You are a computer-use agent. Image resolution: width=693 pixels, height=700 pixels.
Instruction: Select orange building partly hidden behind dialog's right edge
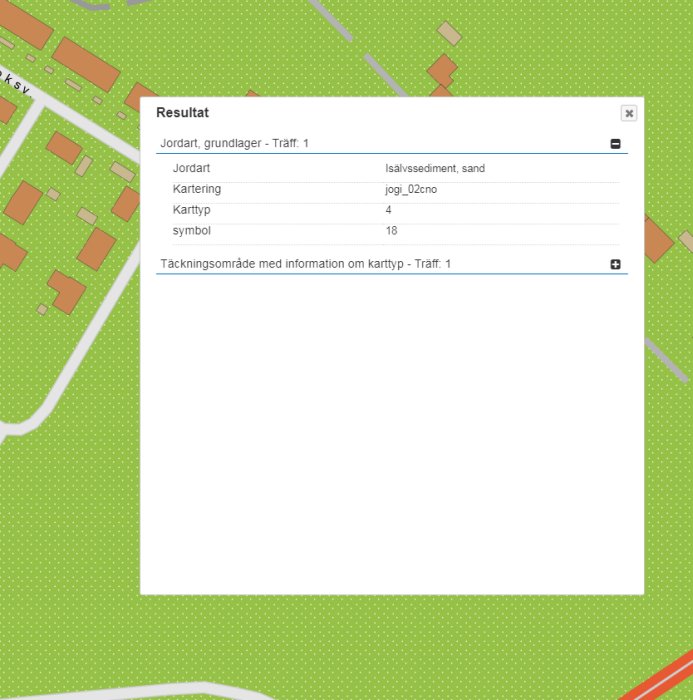point(657,239)
